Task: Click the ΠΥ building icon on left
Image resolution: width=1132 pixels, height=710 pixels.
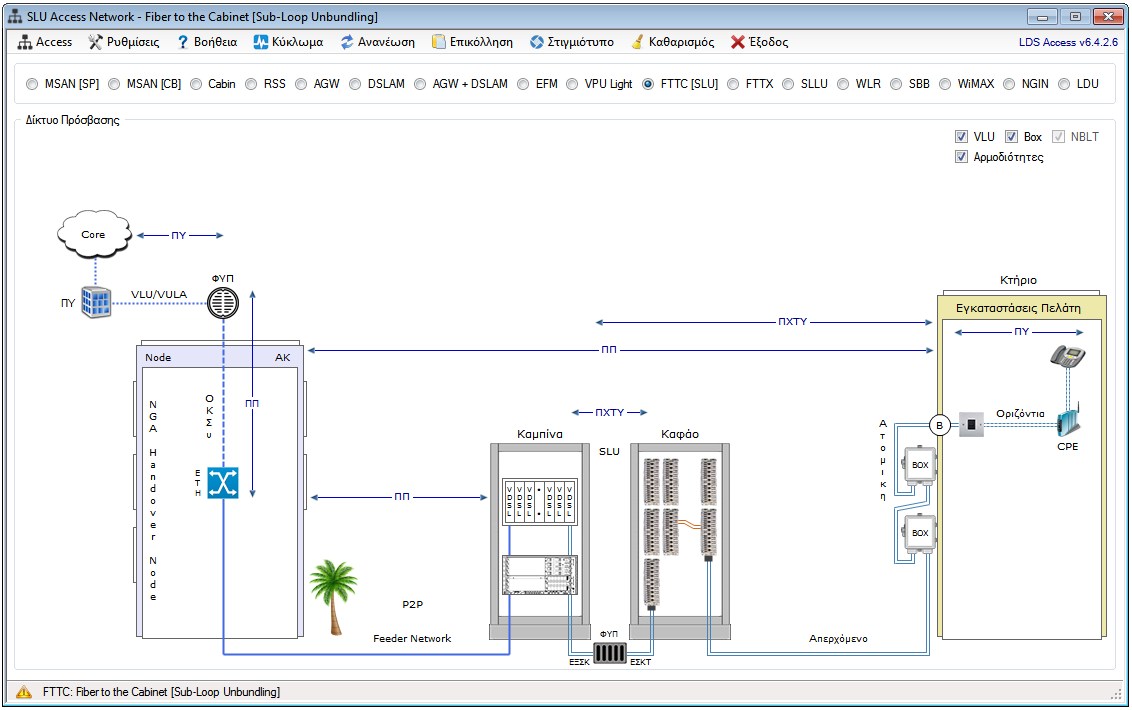Action: coord(95,302)
